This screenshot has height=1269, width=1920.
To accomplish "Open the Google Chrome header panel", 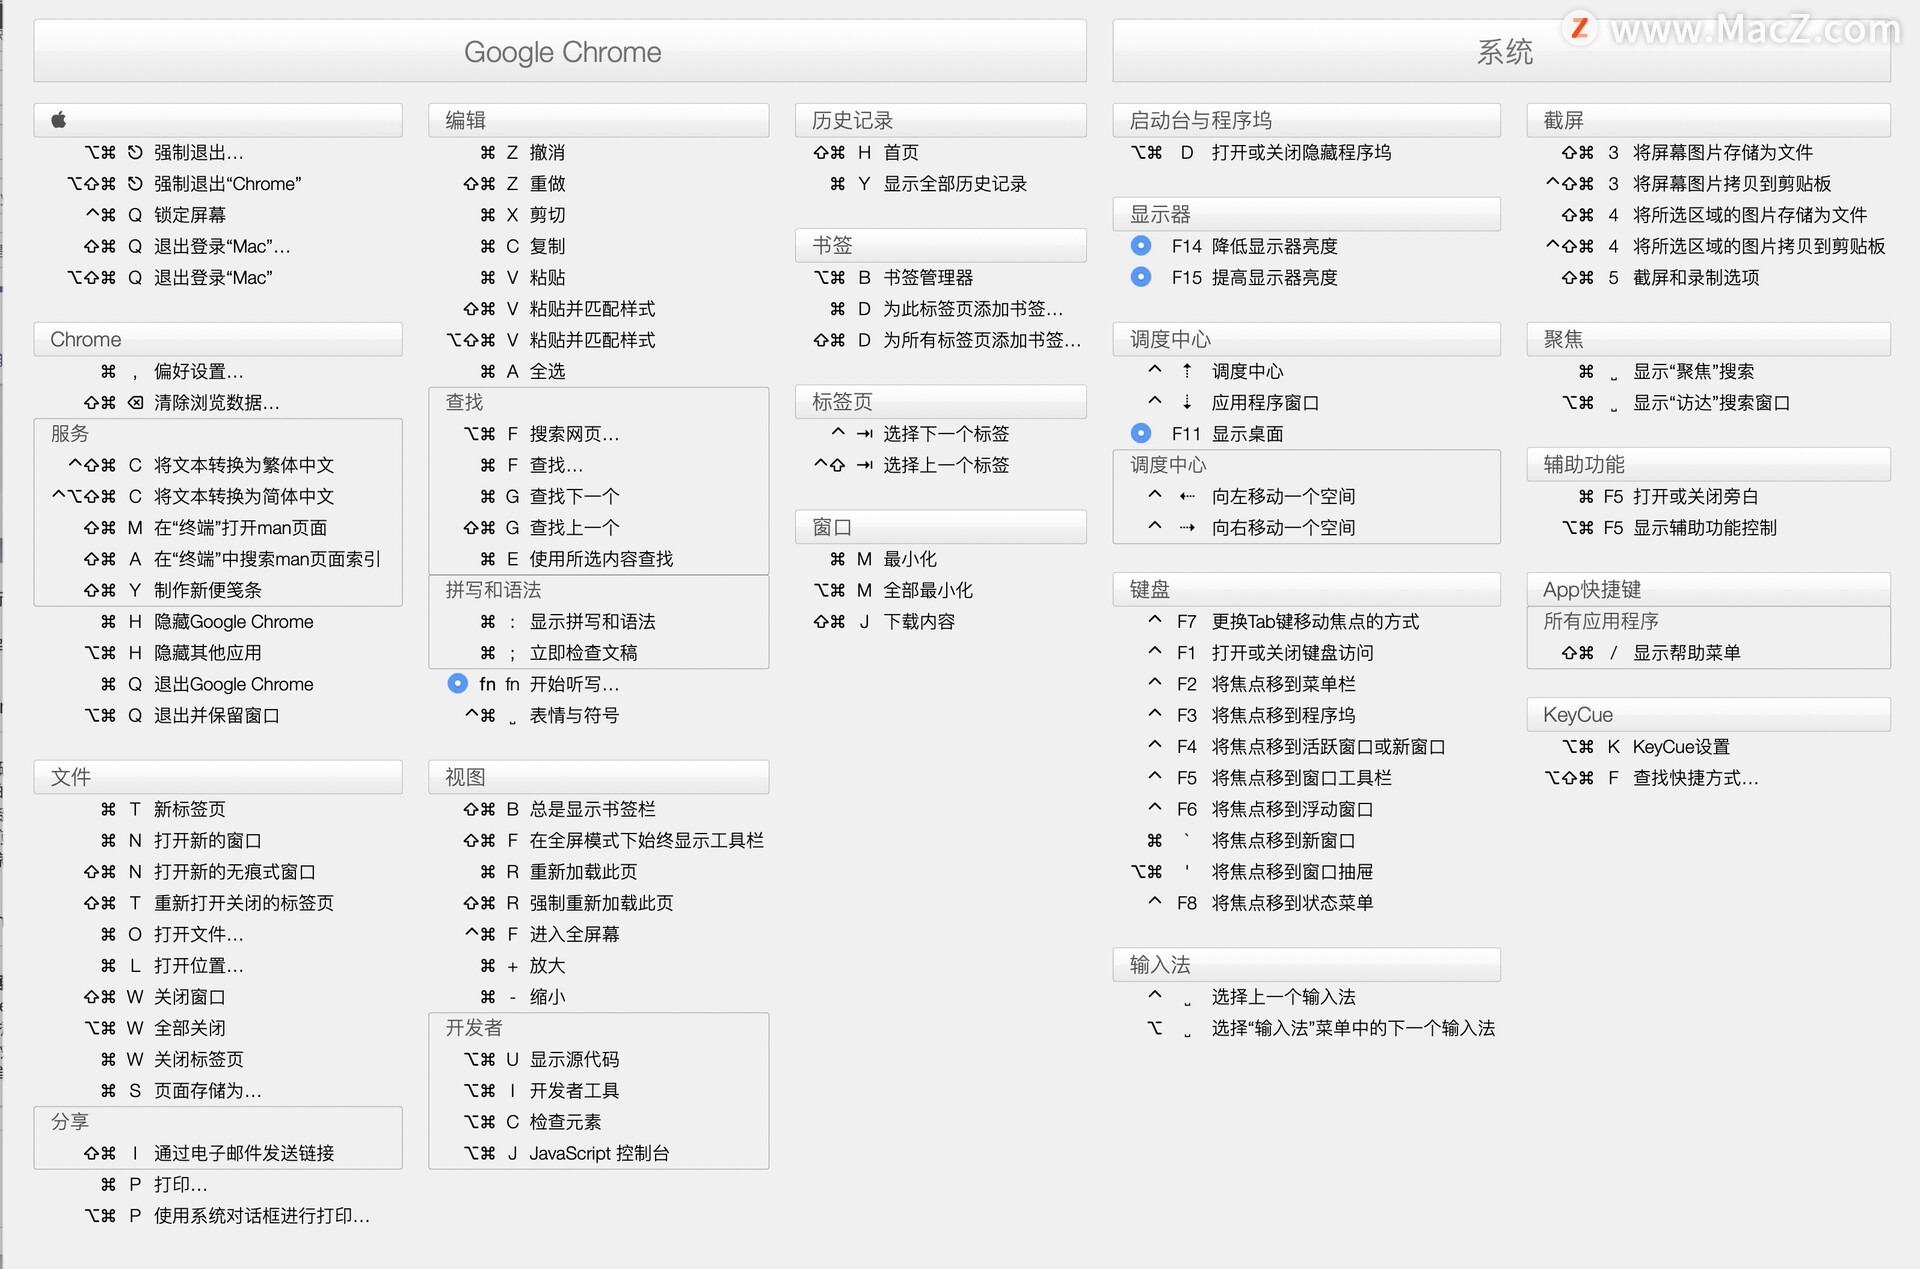I will click(562, 51).
